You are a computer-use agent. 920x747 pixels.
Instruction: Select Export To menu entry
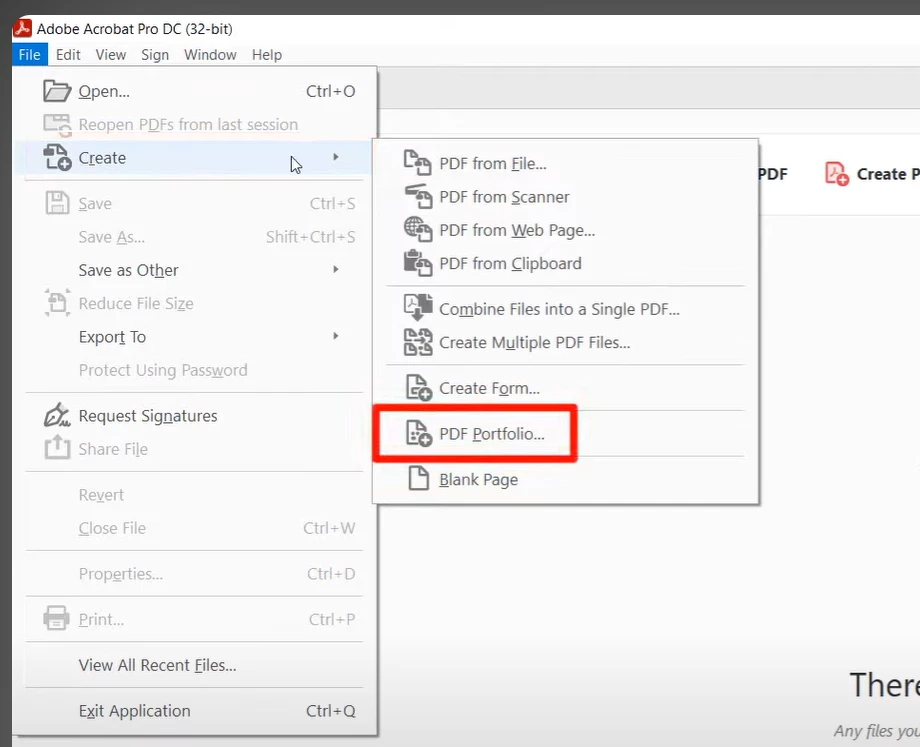click(194, 336)
